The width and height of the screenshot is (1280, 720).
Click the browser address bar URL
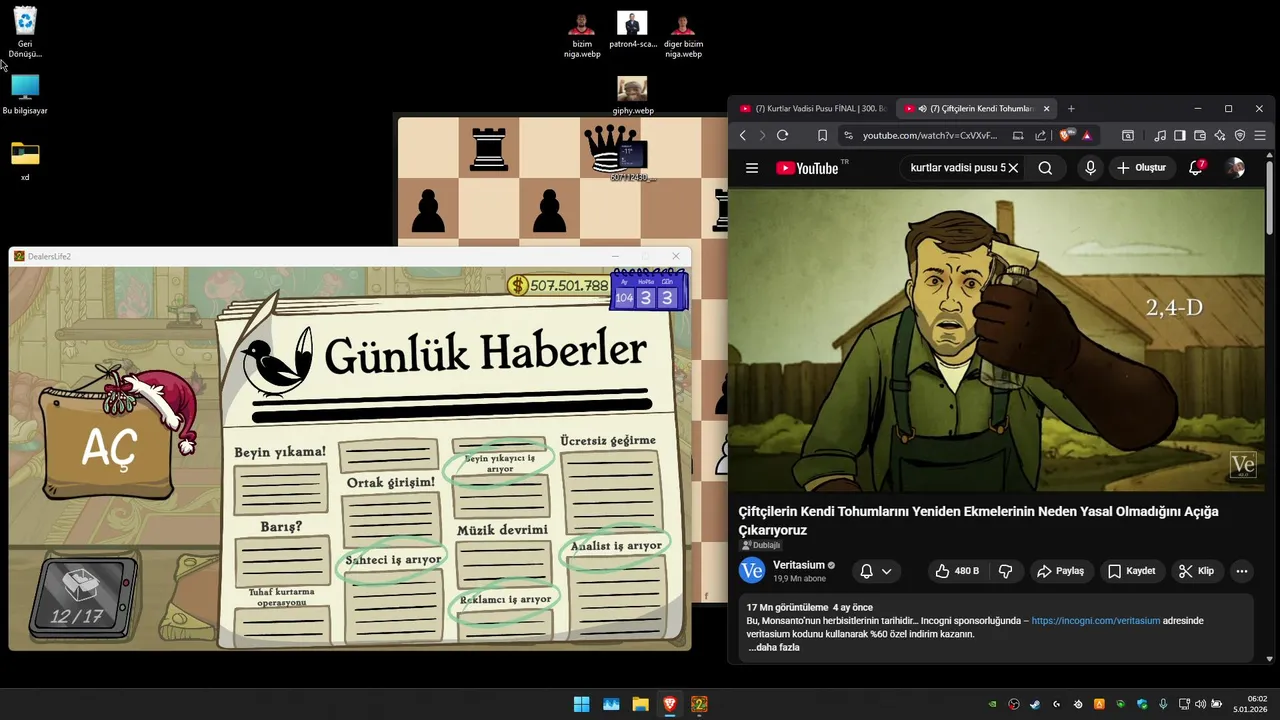[930, 135]
